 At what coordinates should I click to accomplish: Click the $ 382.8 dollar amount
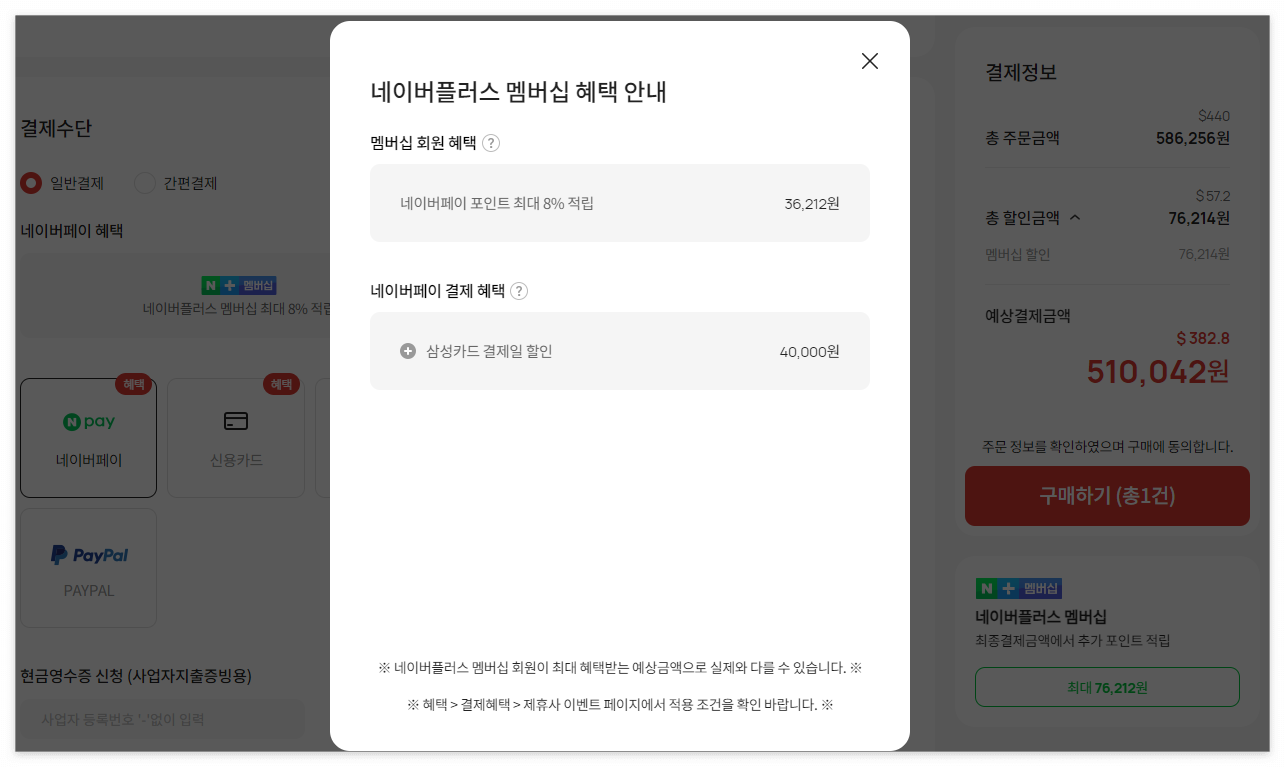tap(1203, 338)
